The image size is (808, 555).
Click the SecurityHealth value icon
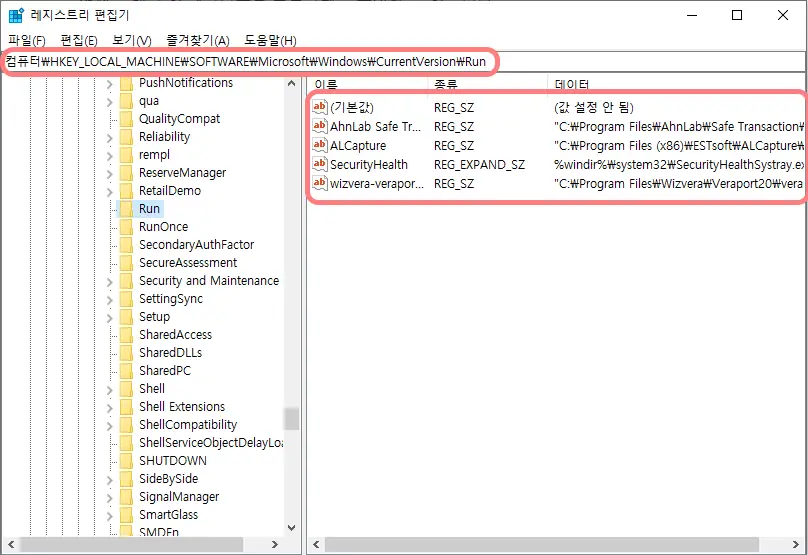(x=319, y=164)
